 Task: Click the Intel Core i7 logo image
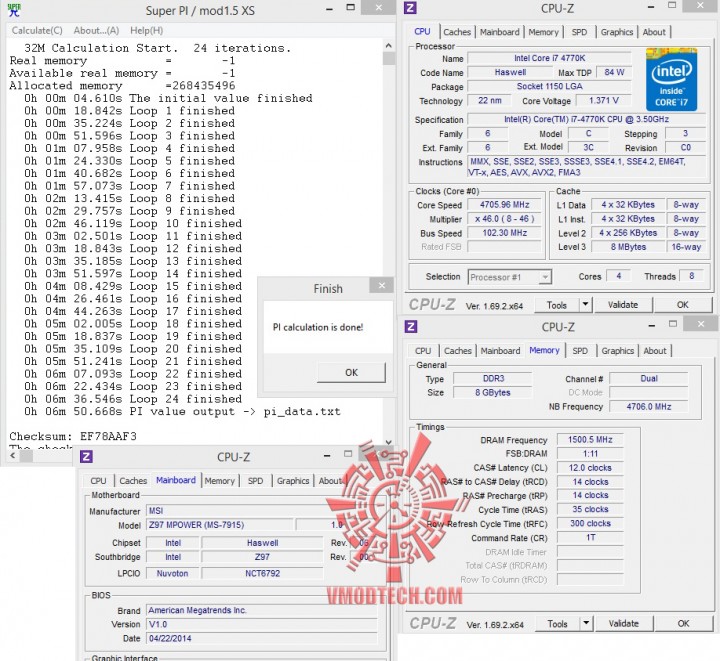[672, 79]
